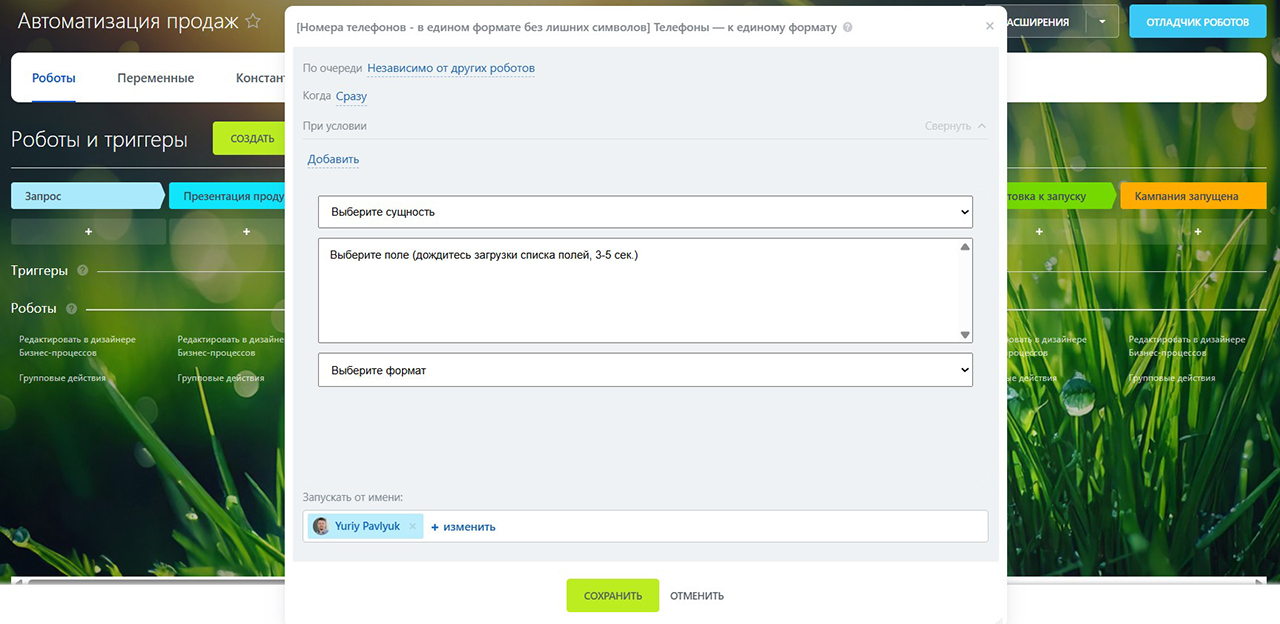Click the Сохранить button
The width and height of the screenshot is (1280, 624).
point(613,595)
